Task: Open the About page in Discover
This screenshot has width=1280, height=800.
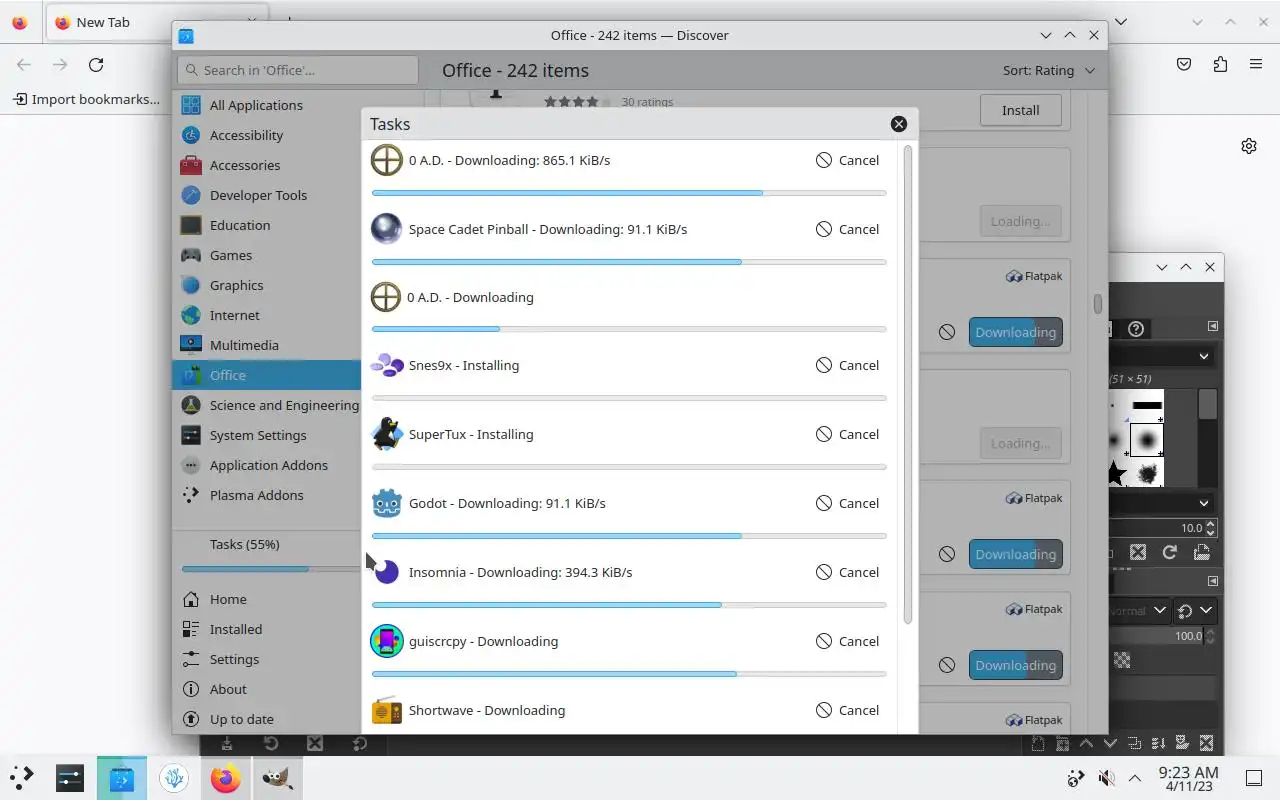Action: point(267,689)
